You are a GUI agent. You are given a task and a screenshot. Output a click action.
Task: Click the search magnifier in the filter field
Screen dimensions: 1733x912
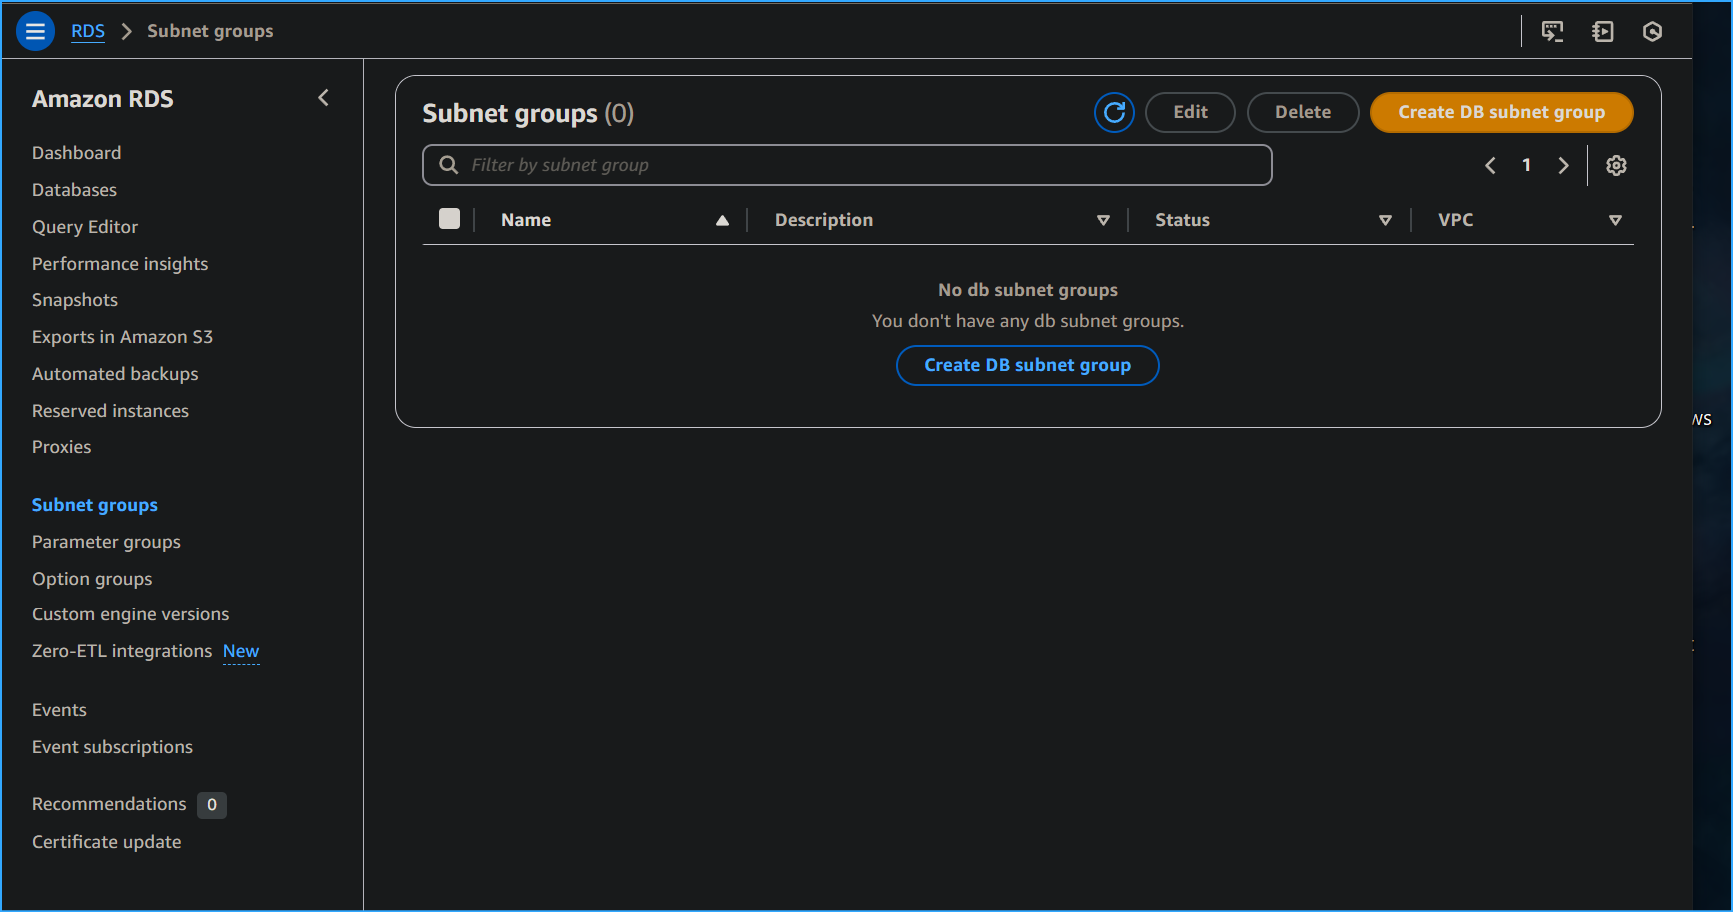pyautogui.click(x=448, y=164)
